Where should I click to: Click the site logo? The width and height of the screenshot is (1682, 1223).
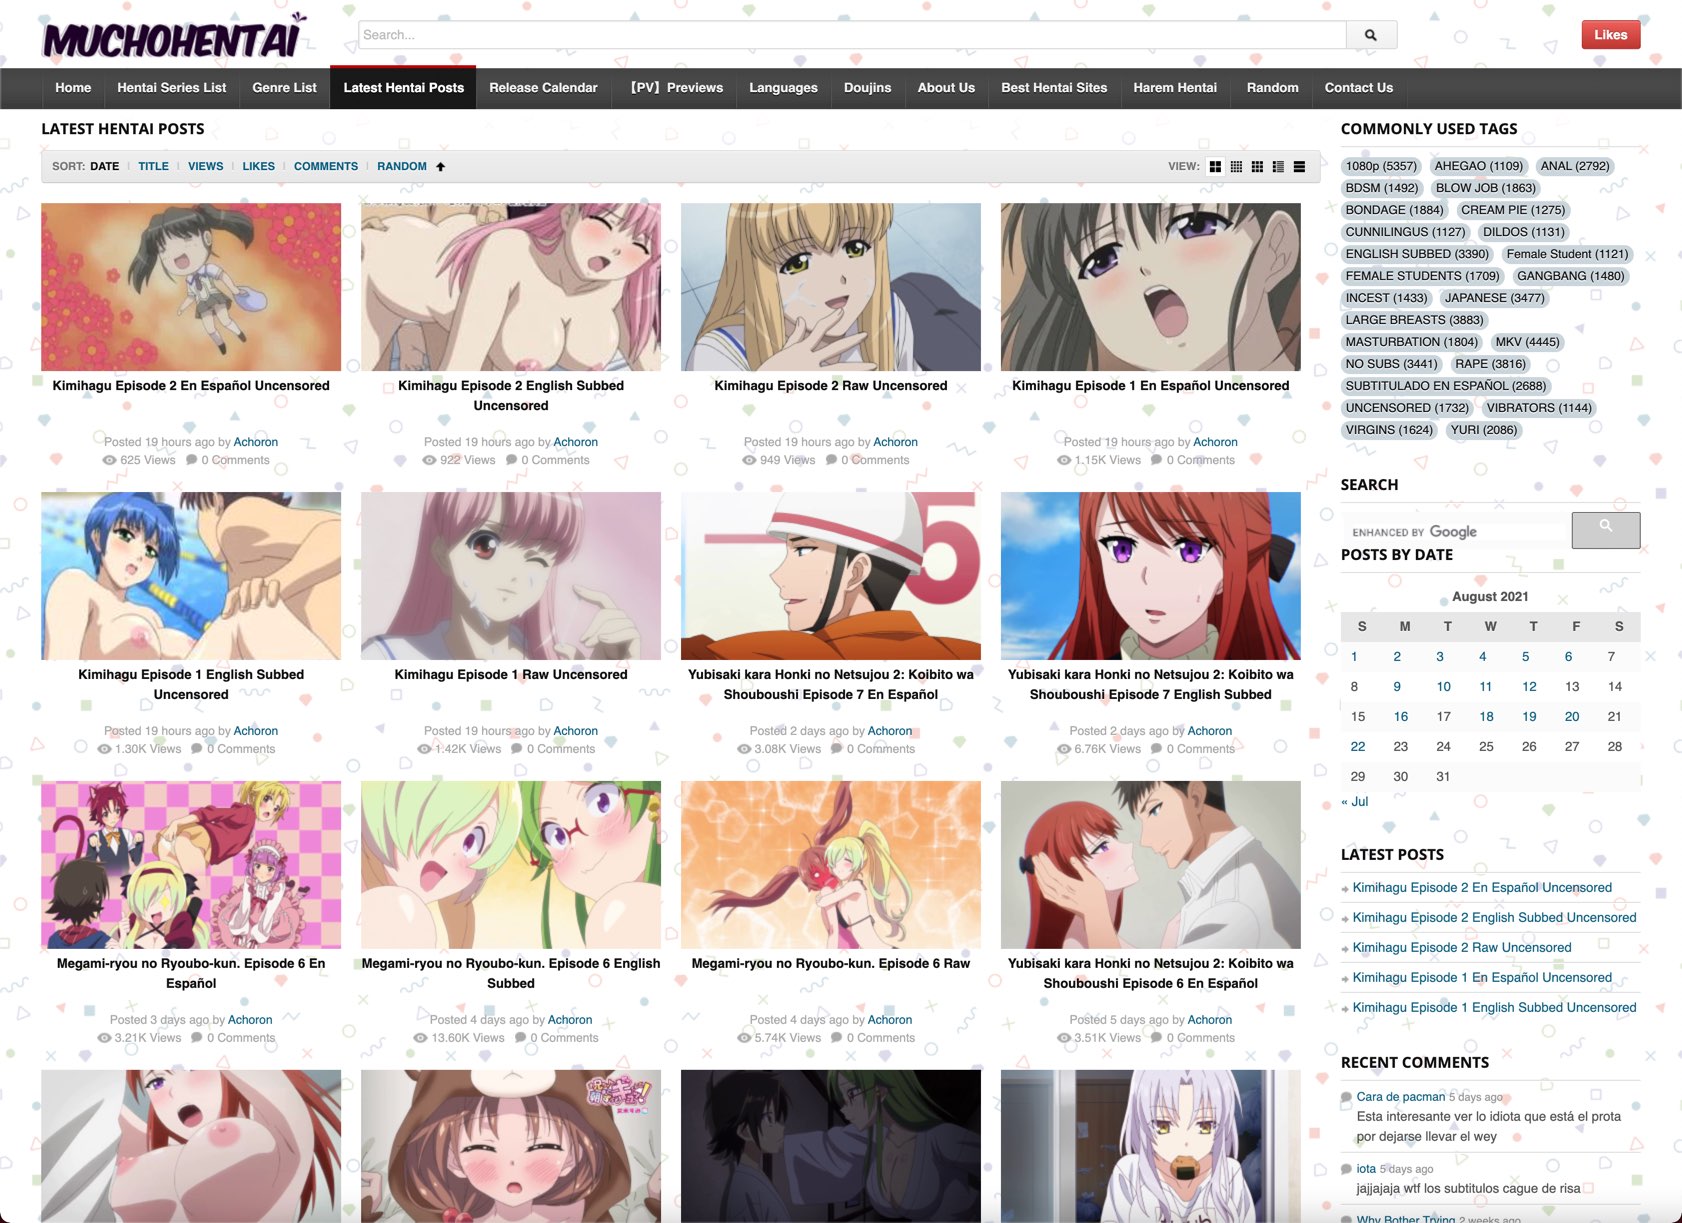pos(175,36)
